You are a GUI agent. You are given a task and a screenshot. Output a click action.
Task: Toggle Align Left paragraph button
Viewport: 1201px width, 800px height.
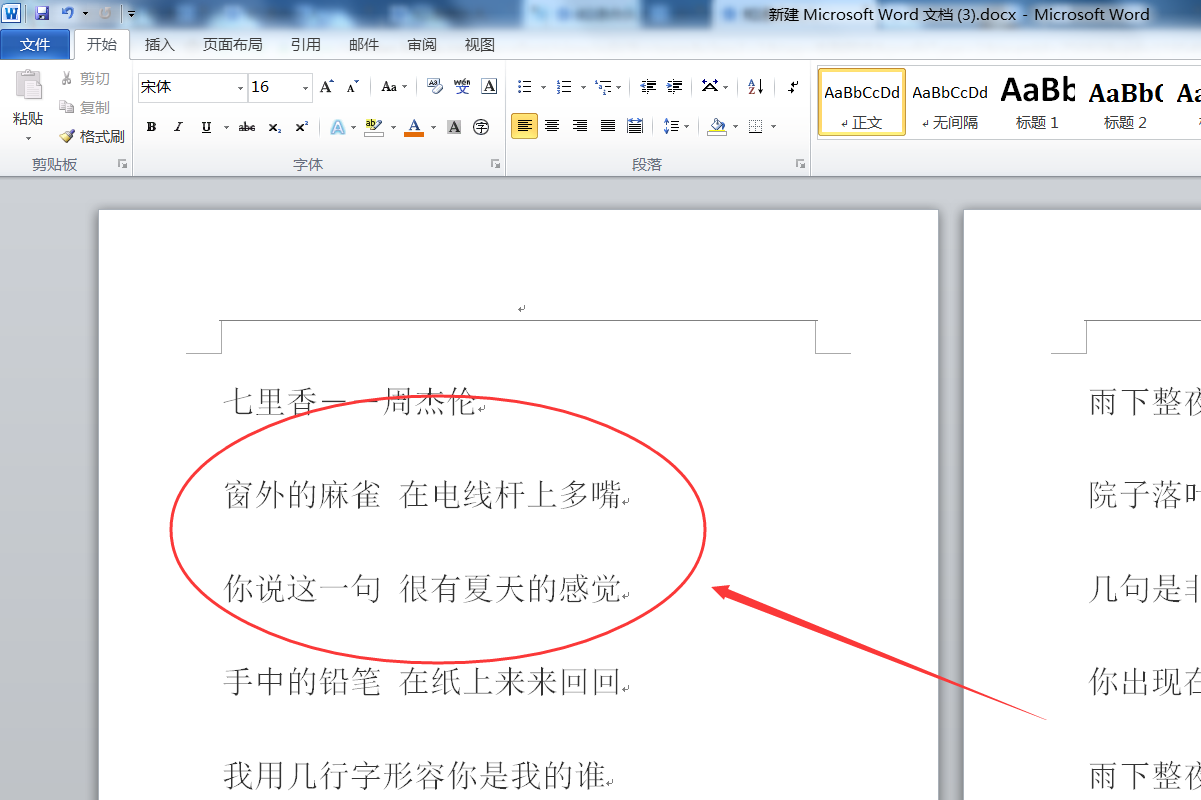point(524,126)
